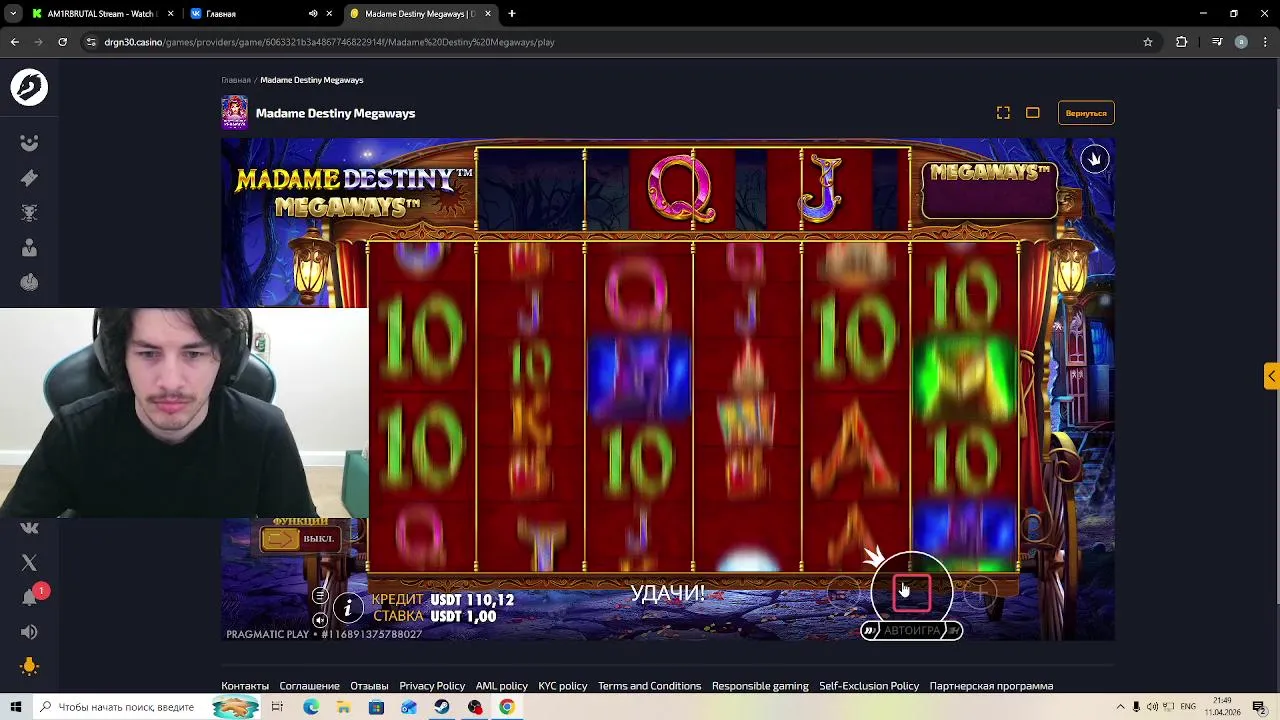Open Terms and Conditions link
The image size is (1280, 720).
[649, 686]
